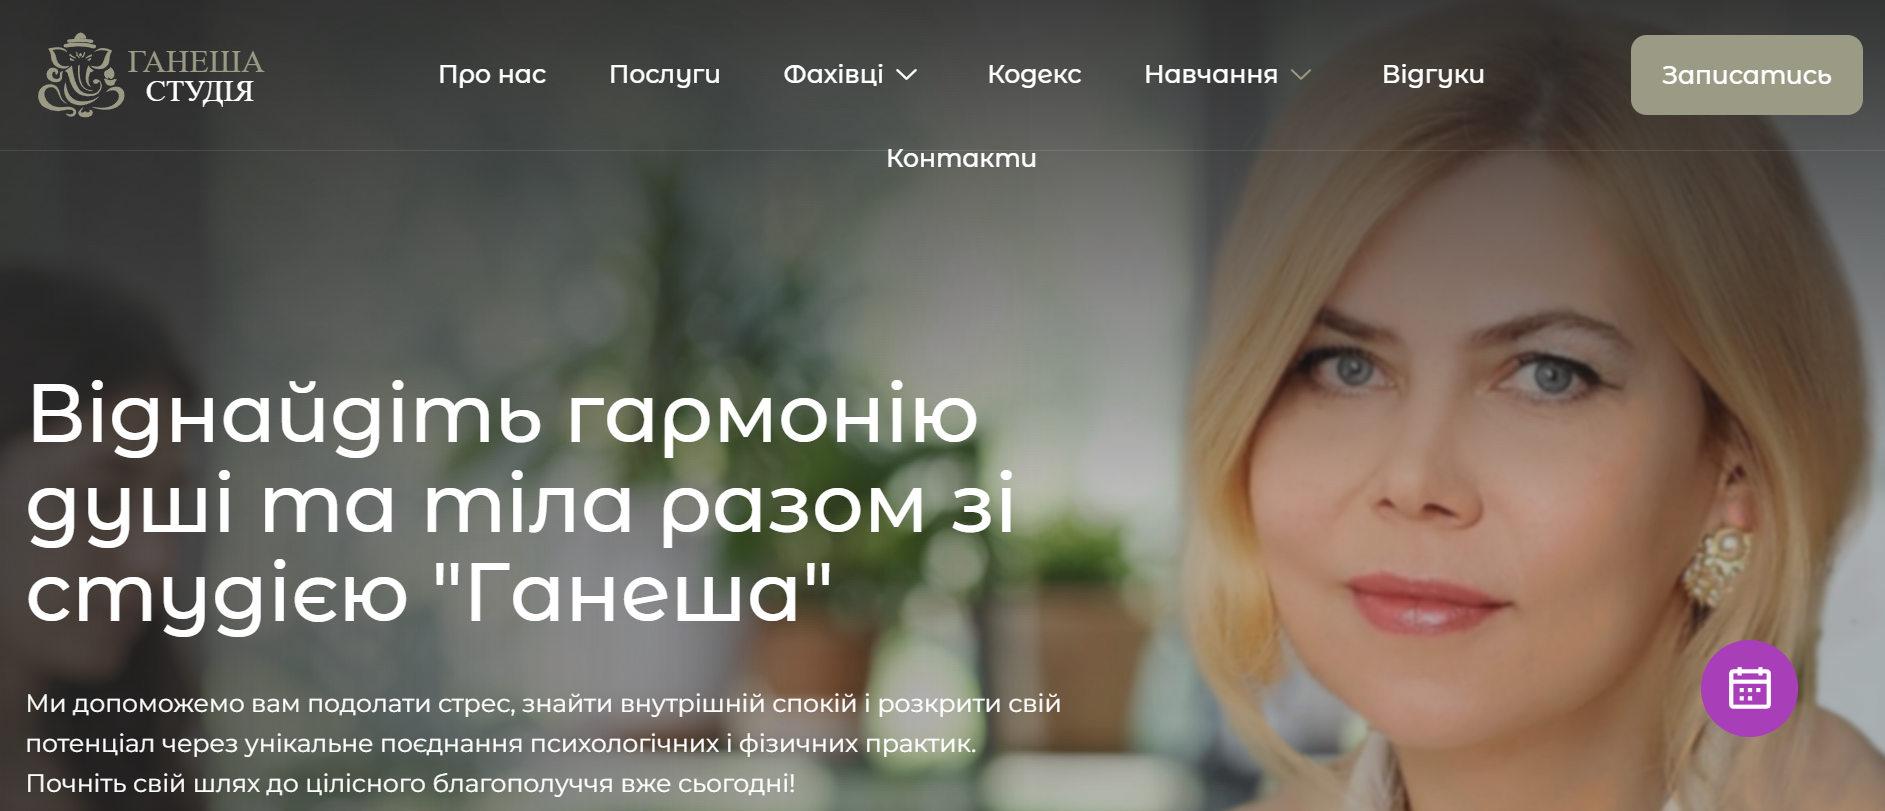Open the Фахівці menu item
Image resolution: width=1885 pixels, height=811 pixels.
coord(833,74)
